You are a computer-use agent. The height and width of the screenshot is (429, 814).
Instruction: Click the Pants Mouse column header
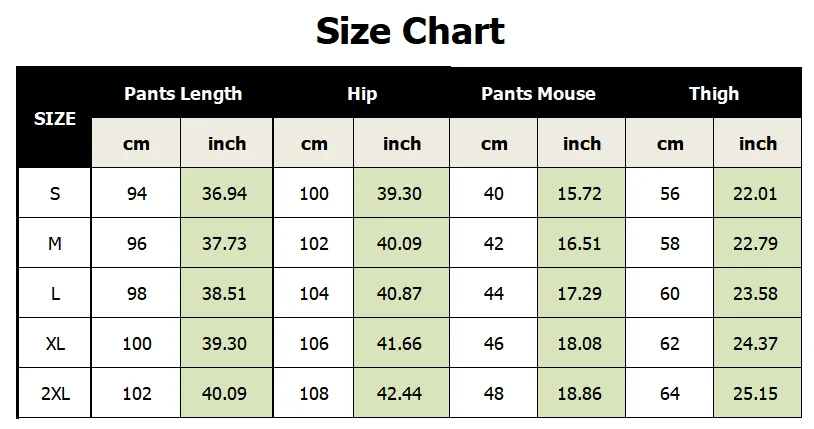(538, 93)
